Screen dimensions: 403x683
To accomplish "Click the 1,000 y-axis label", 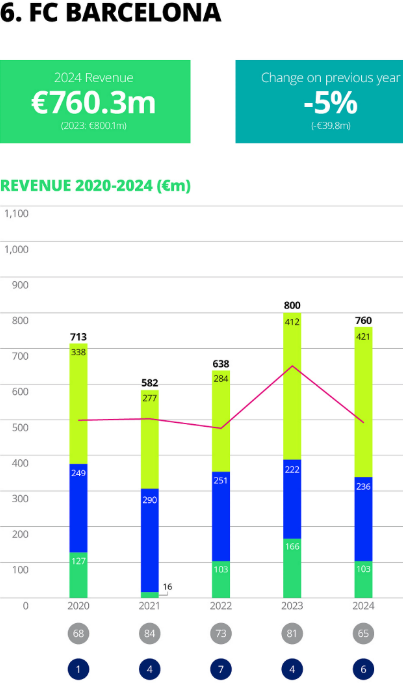I will click(17, 249).
